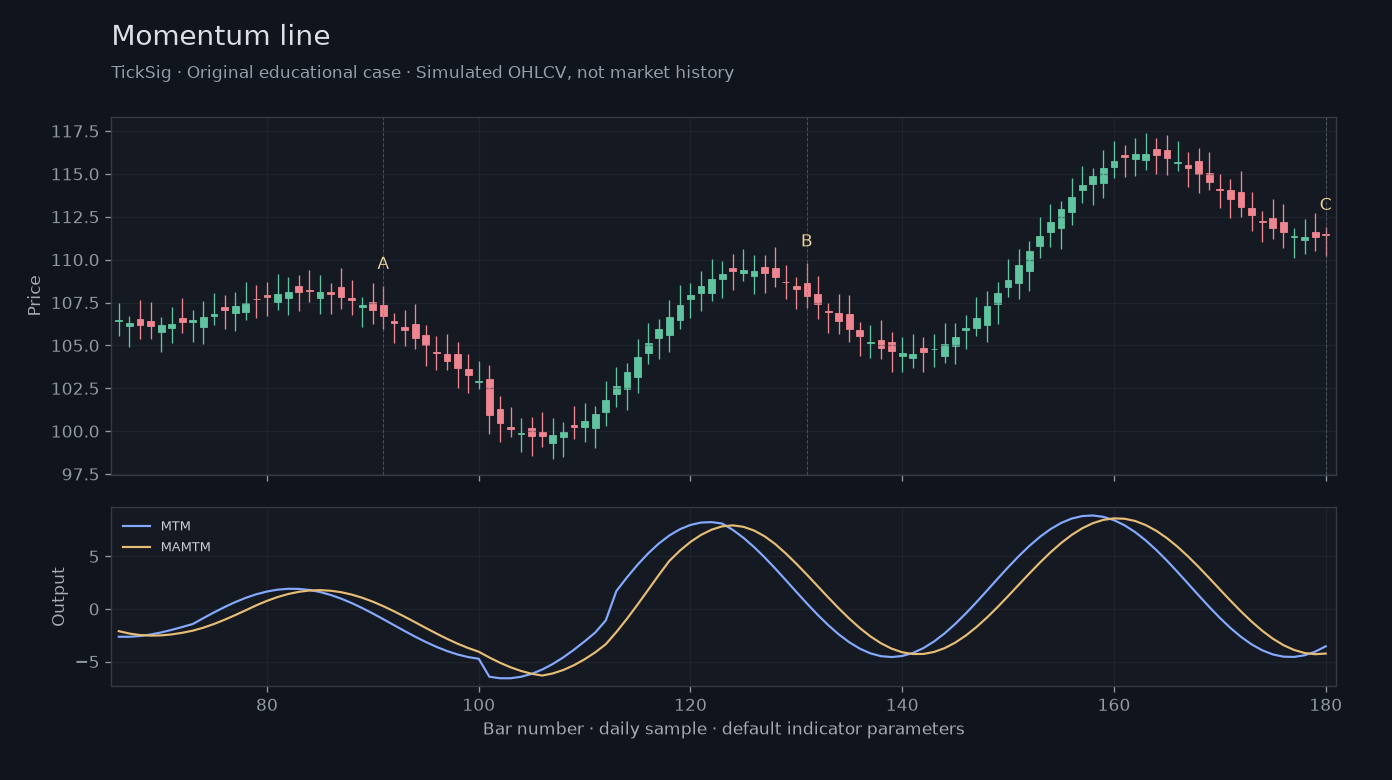Click the 100.0 price tick label
The image size is (1392, 780).
click(77, 432)
